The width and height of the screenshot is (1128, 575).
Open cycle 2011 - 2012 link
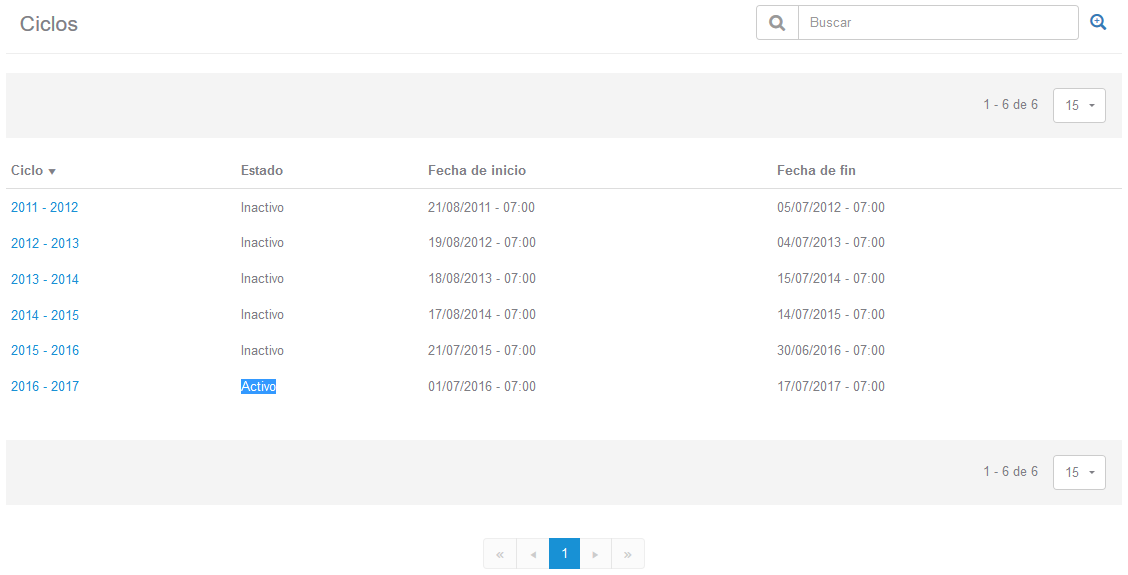click(x=44, y=208)
